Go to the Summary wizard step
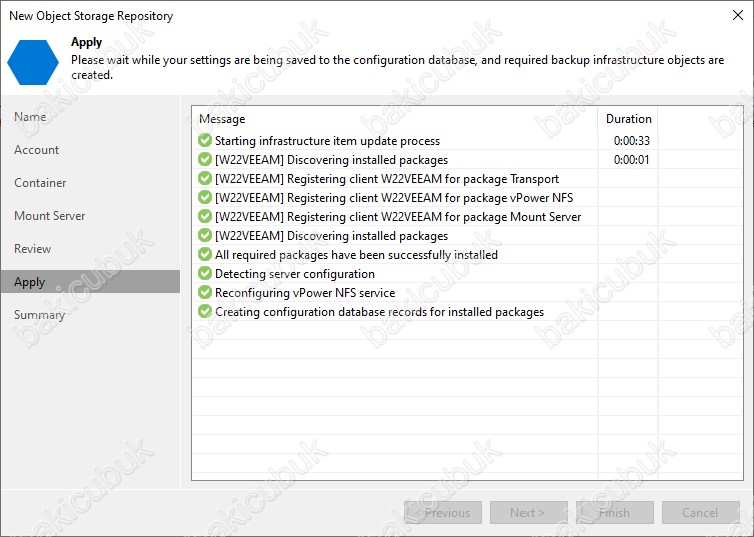The image size is (754, 537). (x=39, y=315)
